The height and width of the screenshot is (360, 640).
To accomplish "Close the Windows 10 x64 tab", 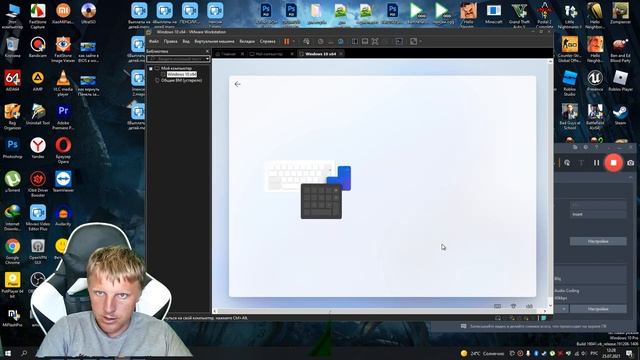I will pyautogui.click(x=341, y=54).
